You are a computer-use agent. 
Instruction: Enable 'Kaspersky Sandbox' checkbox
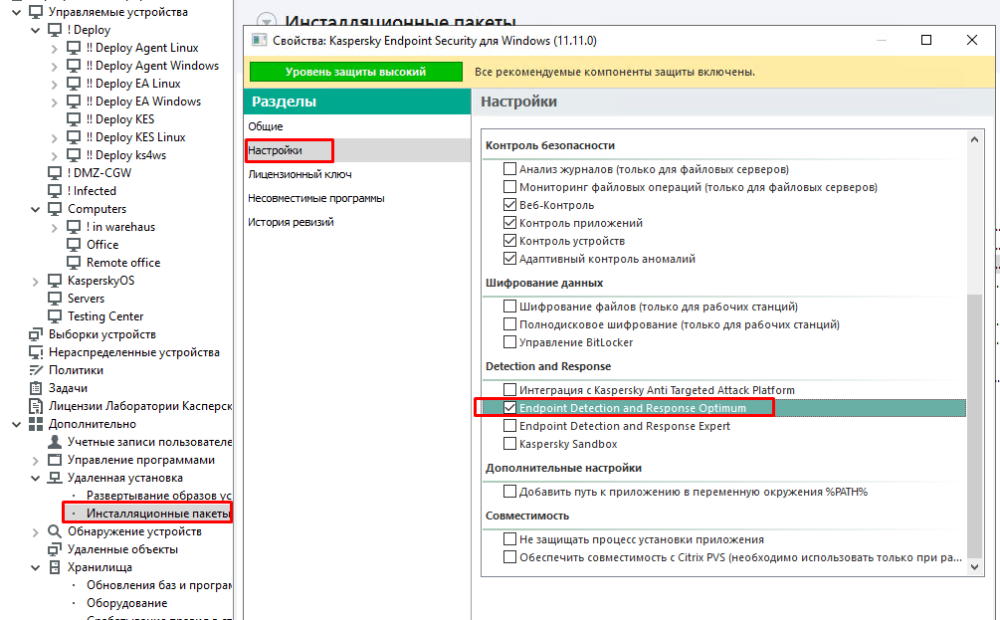pos(510,443)
